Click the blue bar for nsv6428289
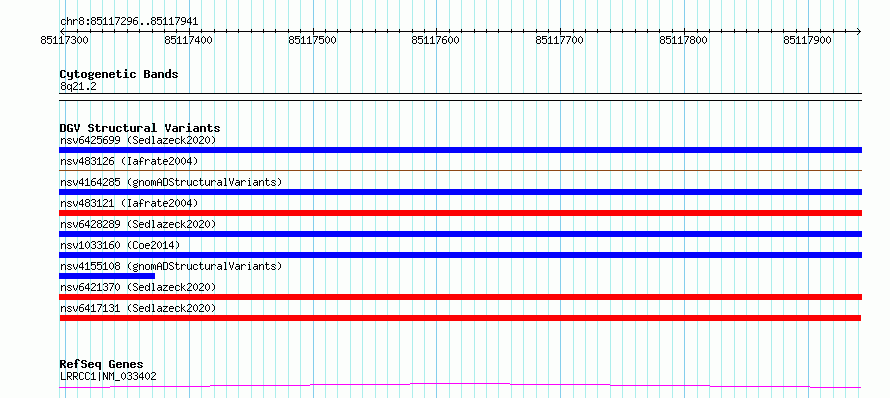This screenshot has height=398, width=890. point(460,234)
